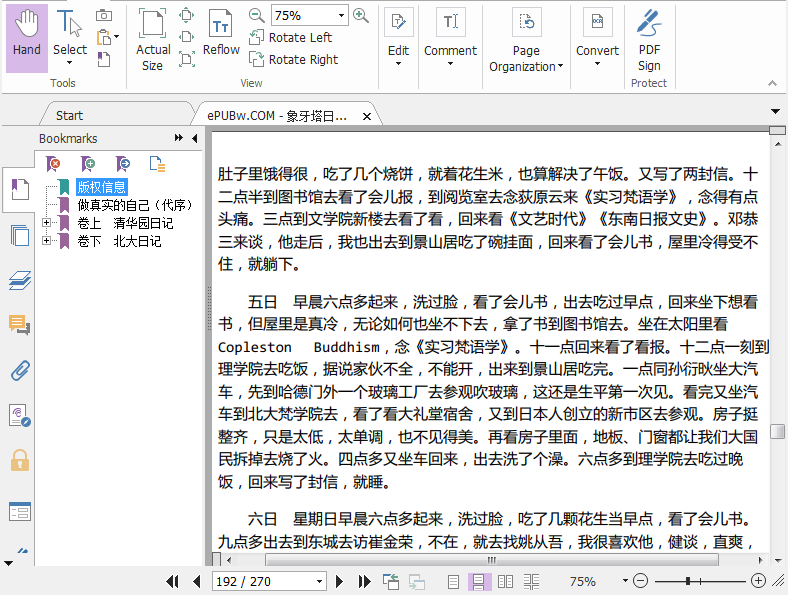Enable Reflow view
The height and width of the screenshot is (595, 788).
click(x=221, y=33)
